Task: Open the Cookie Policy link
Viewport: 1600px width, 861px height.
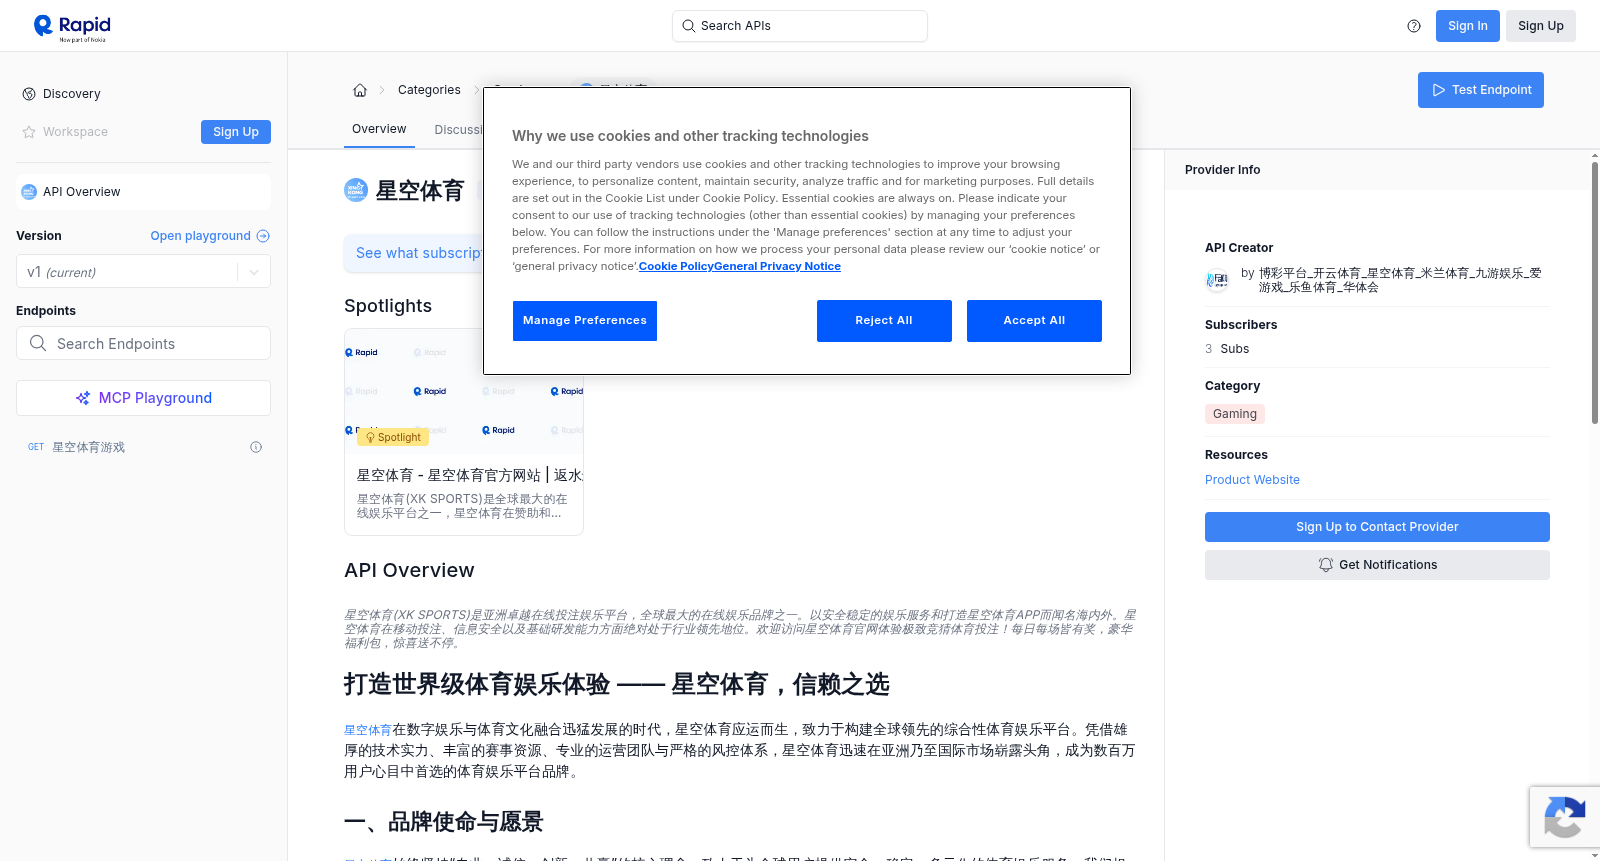Action: pos(676,266)
